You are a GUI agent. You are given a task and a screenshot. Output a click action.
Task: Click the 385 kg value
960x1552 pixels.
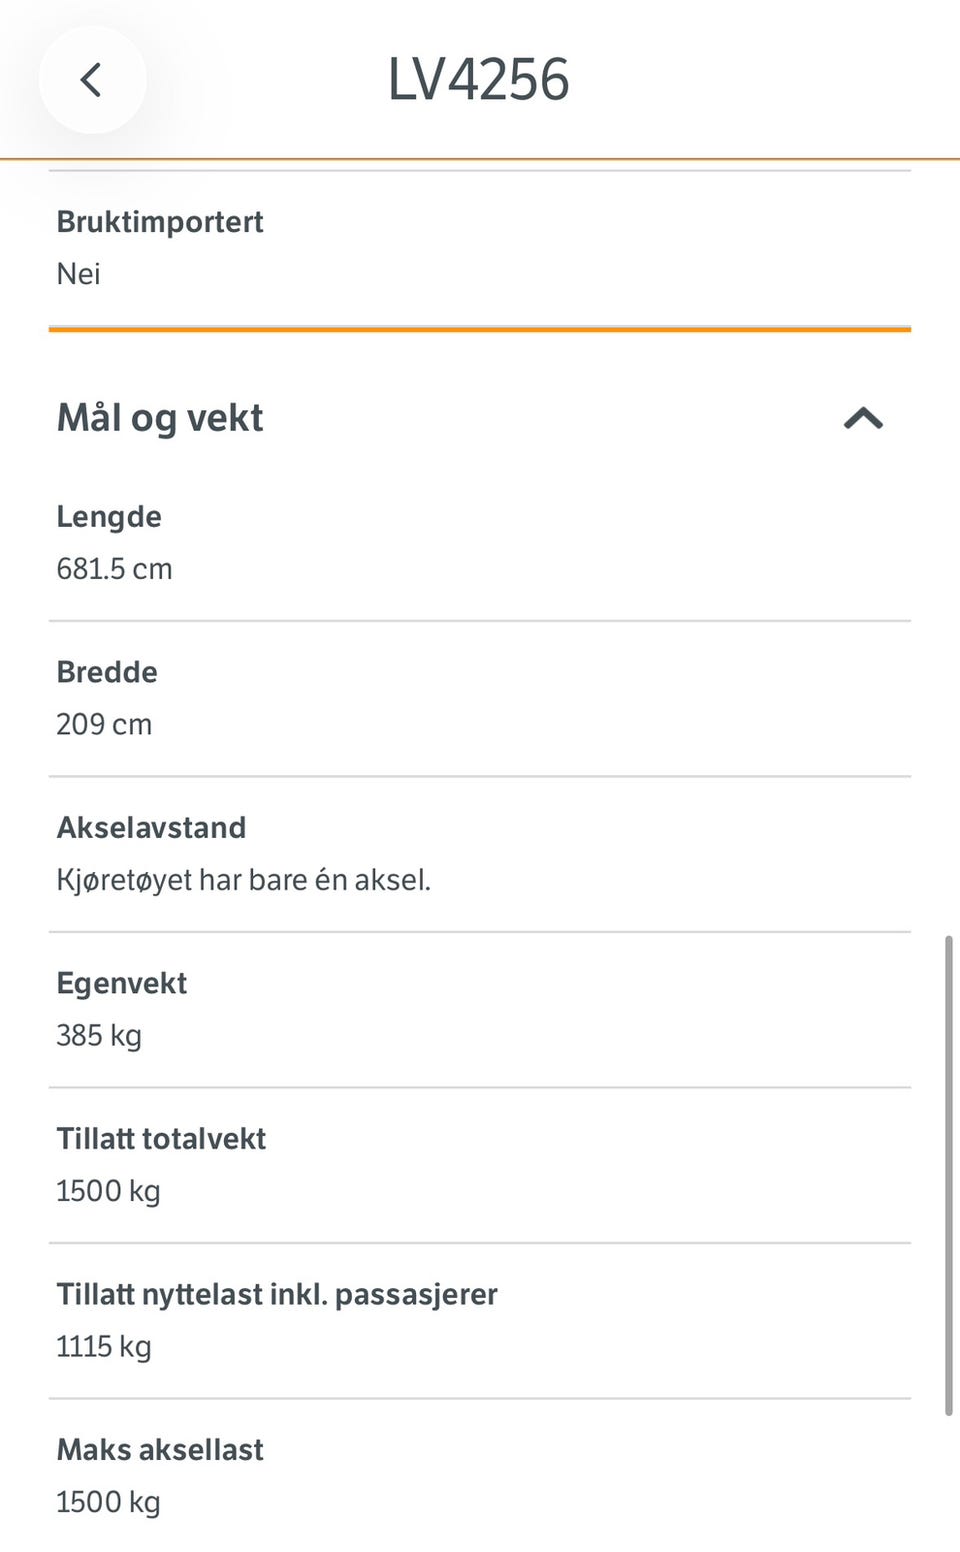pos(99,1035)
